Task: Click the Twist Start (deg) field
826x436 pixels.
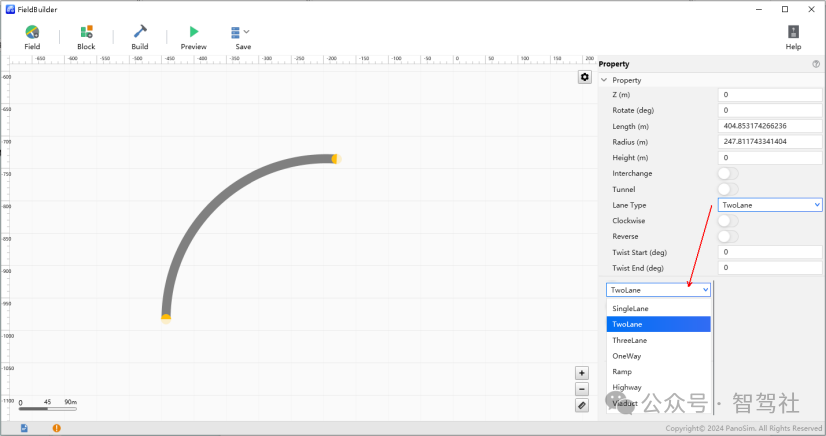Action: click(770, 252)
